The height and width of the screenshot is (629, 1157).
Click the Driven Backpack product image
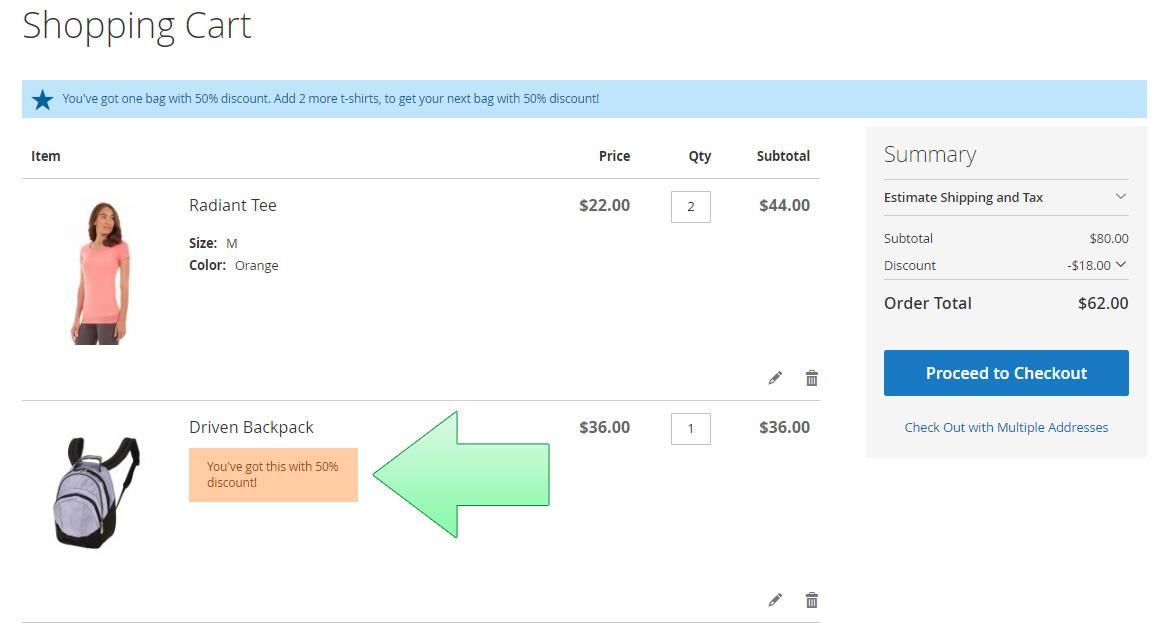pyautogui.click(x=96, y=492)
